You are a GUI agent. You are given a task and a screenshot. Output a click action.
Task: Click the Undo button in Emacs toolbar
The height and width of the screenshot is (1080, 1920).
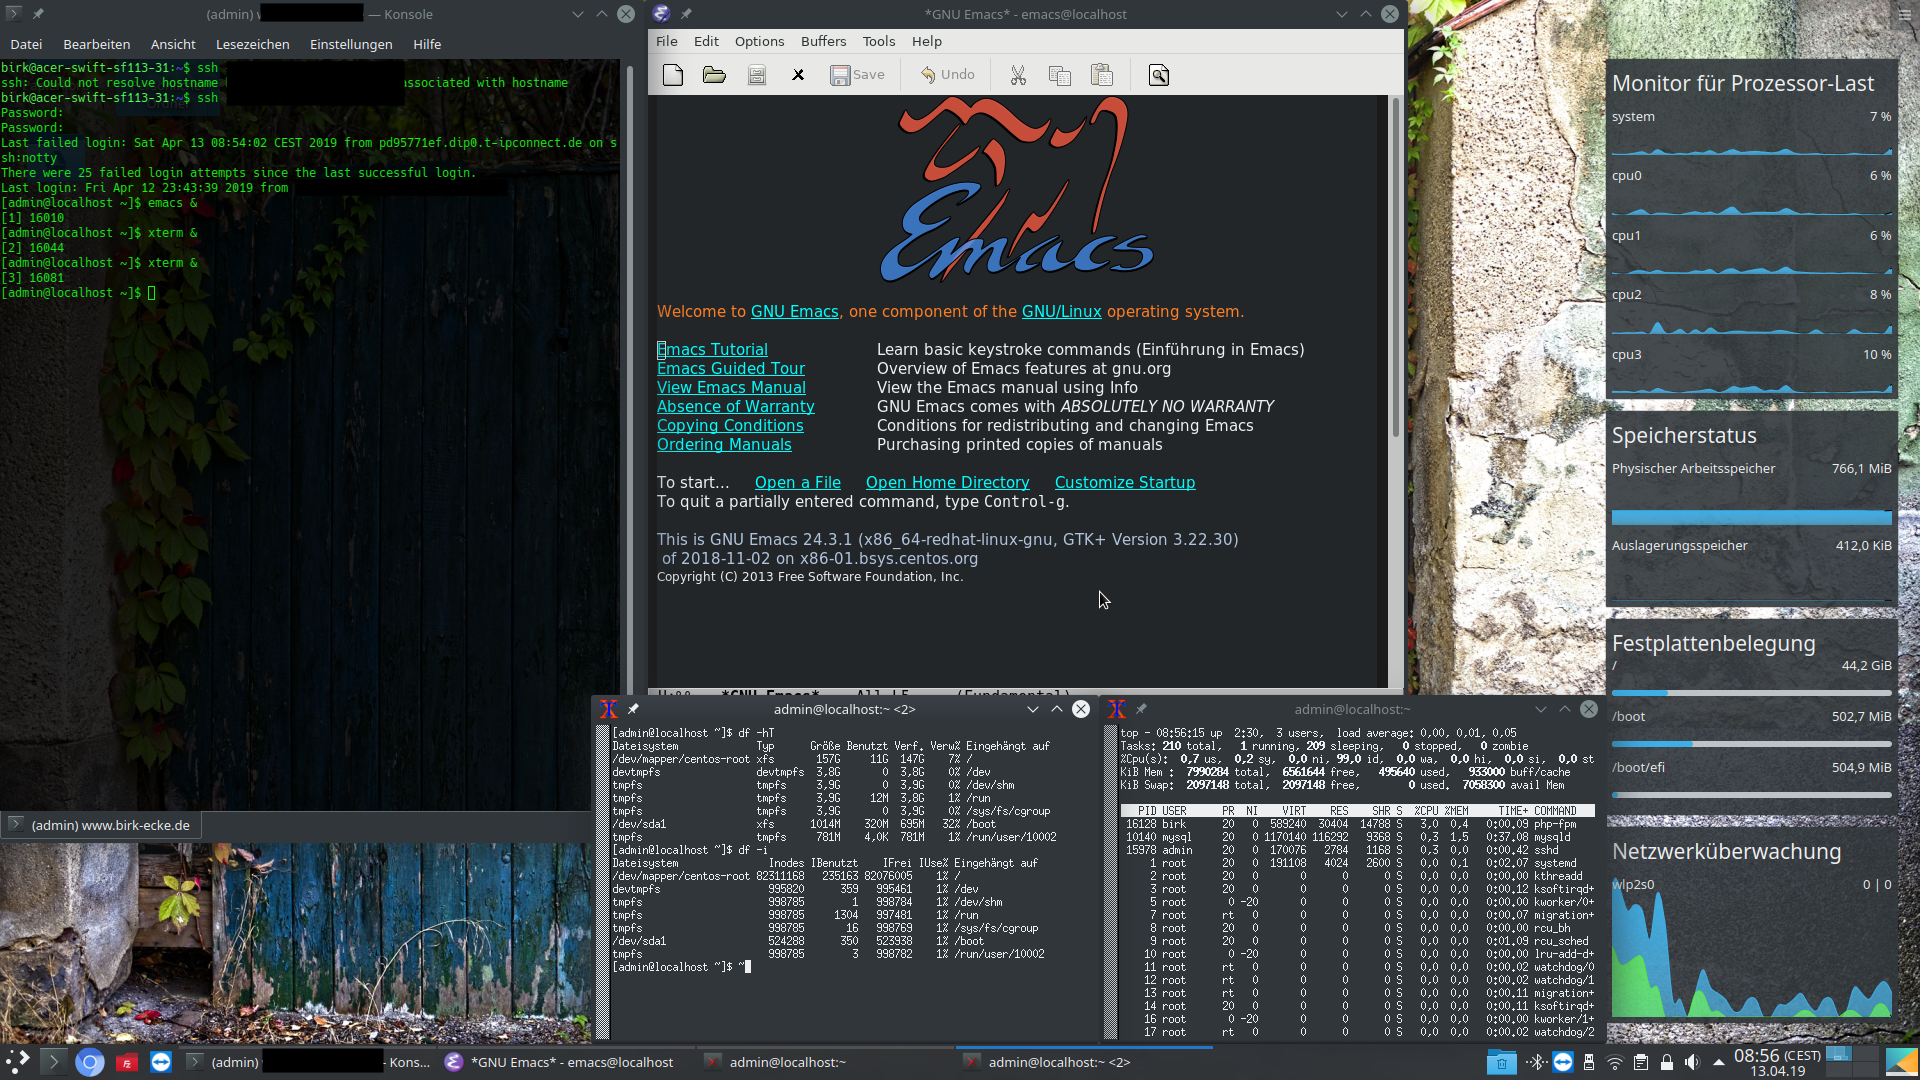pyautogui.click(x=947, y=75)
